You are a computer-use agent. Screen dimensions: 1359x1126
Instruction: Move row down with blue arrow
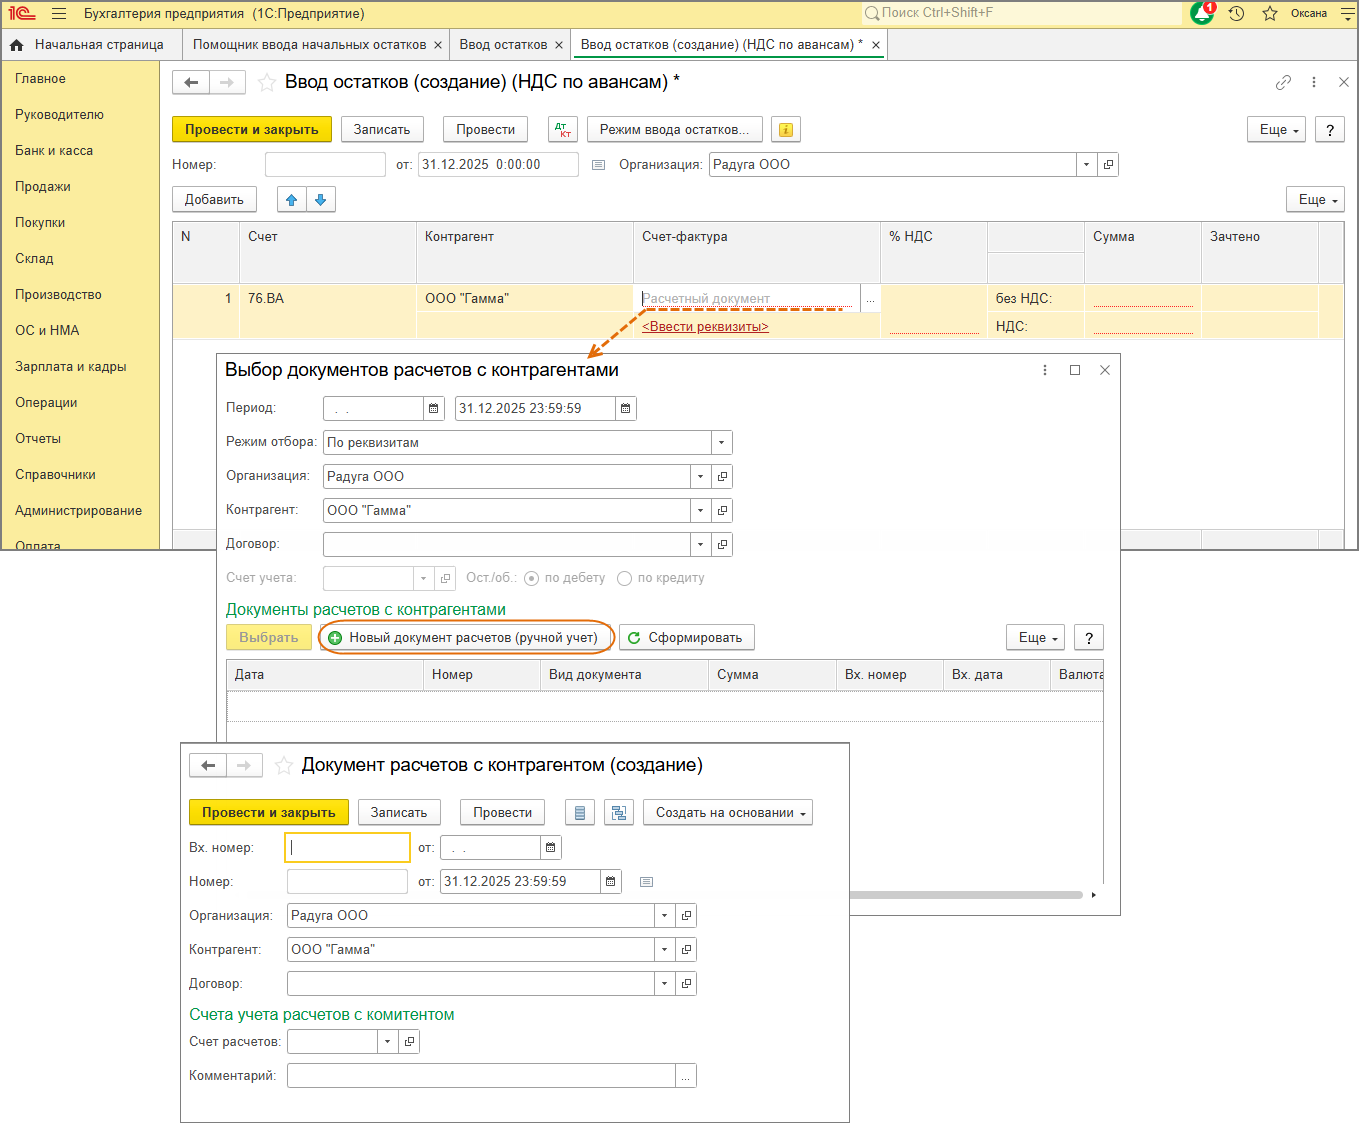(x=320, y=200)
